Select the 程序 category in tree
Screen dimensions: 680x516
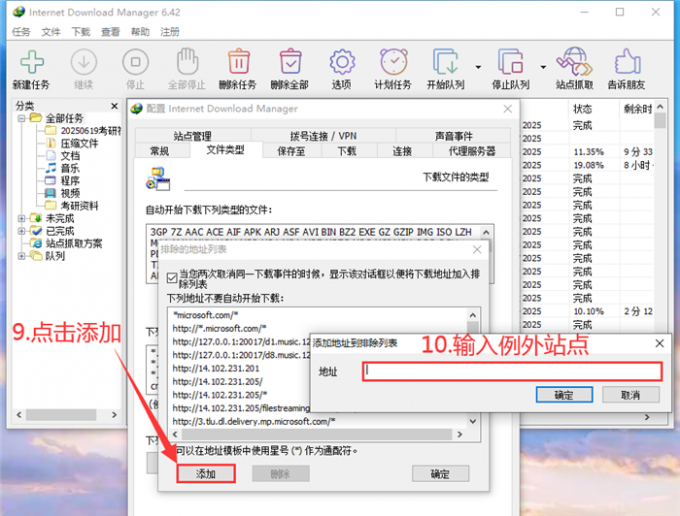coord(70,180)
